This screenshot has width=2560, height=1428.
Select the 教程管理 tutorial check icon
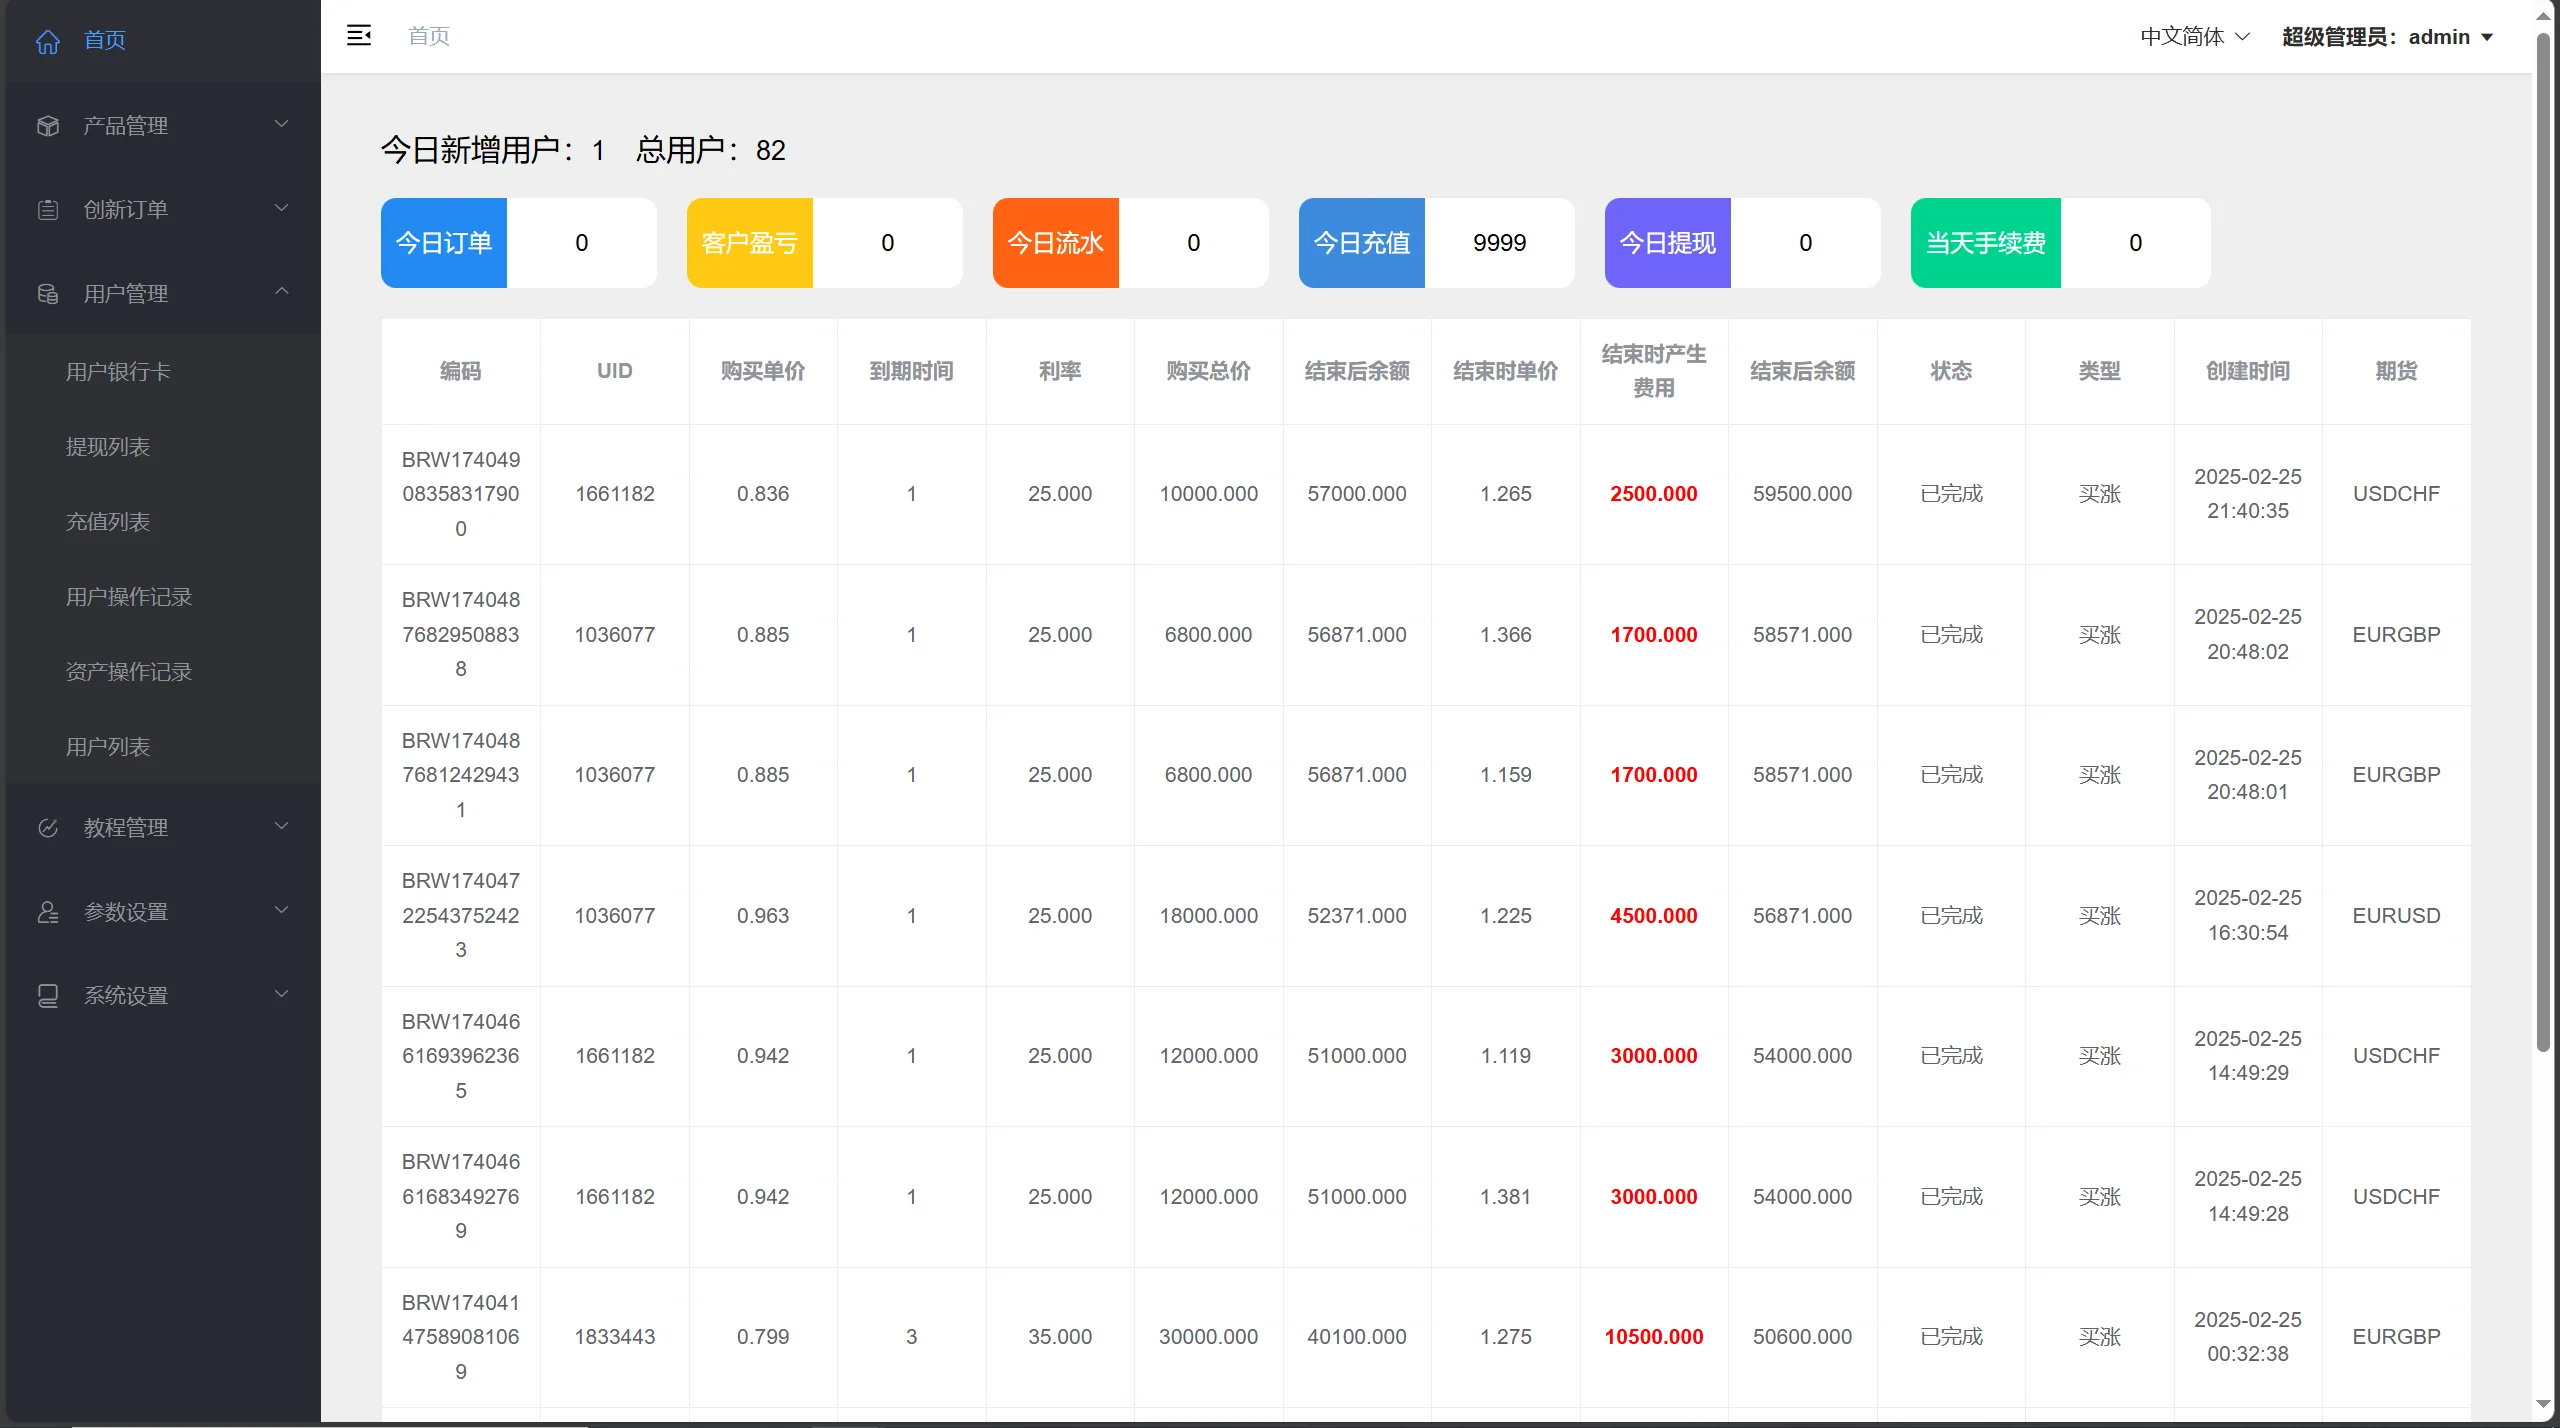[x=48, y=826]
